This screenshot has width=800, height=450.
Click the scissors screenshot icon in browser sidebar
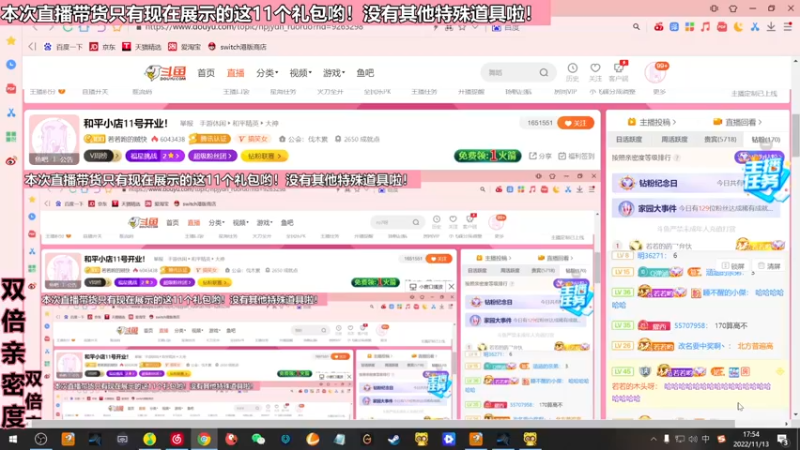[11, 113]
